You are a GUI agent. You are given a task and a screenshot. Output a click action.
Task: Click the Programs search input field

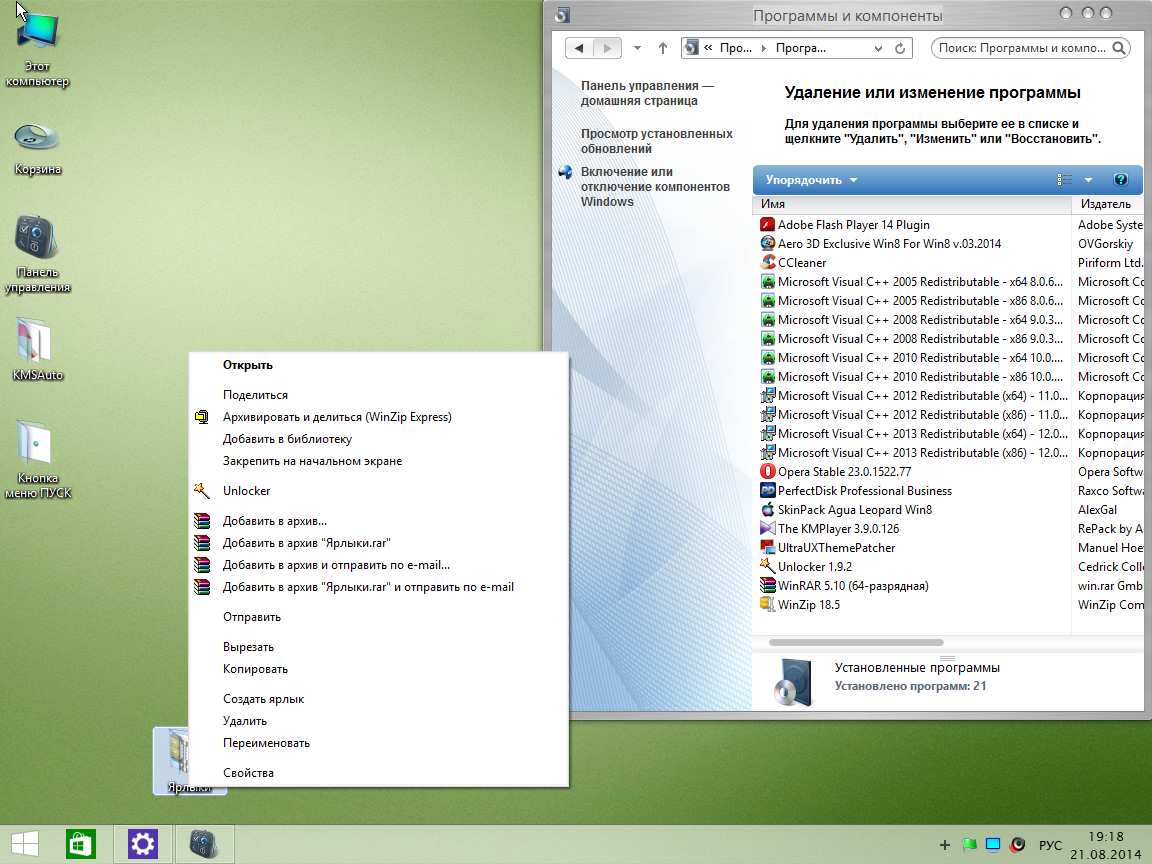click(x=1021, y=48)
